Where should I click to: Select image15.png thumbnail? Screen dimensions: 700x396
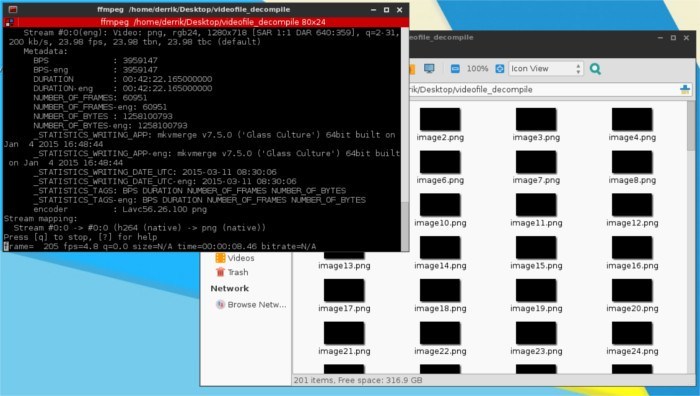[536, 248]
